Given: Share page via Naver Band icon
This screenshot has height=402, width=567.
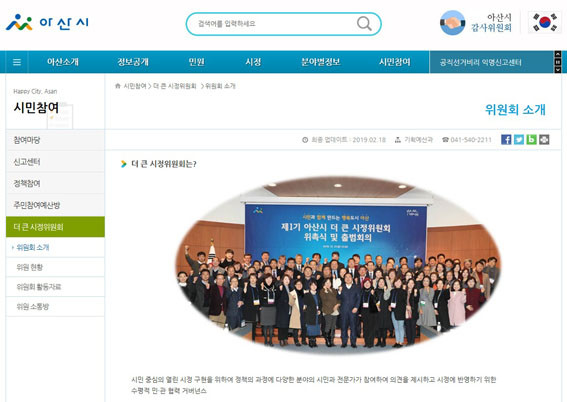Looking at the screenshot, I should point(531,140).
